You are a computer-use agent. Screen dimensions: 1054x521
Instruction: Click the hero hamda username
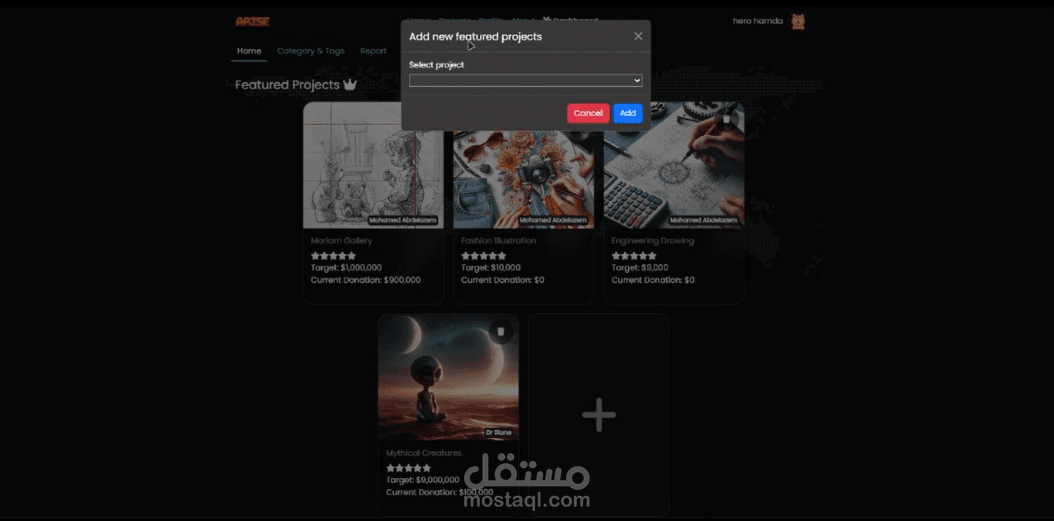(758, 22)
